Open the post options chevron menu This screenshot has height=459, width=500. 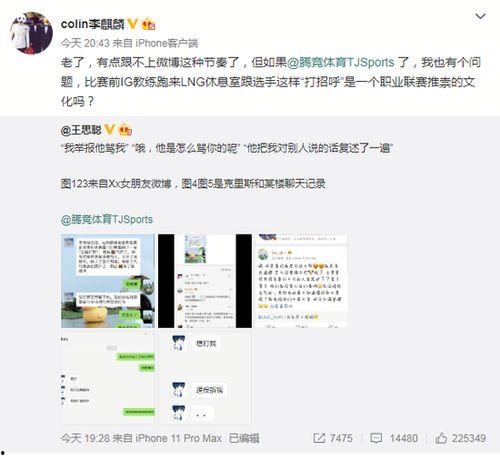(x=480, y=16)
